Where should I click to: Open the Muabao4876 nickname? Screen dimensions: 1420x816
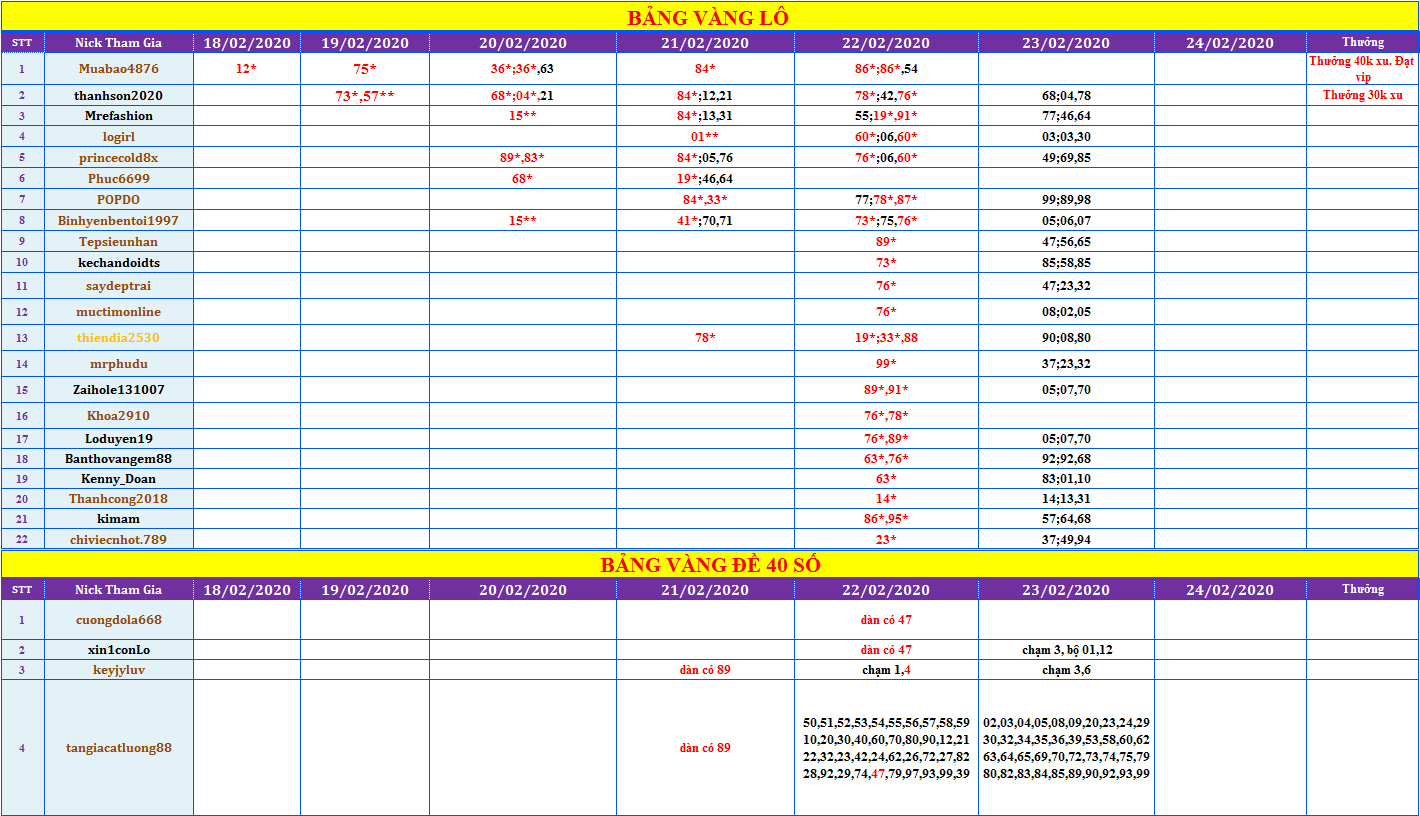tap(119, 69)
